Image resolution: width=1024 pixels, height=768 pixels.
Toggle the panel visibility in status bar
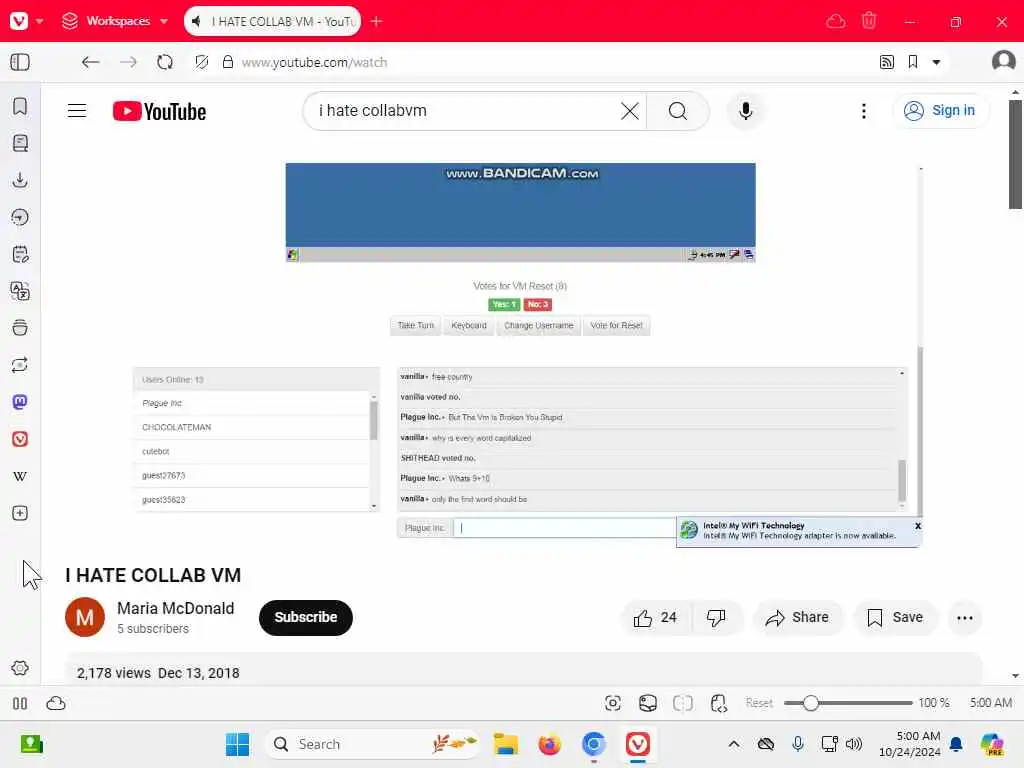20,703
